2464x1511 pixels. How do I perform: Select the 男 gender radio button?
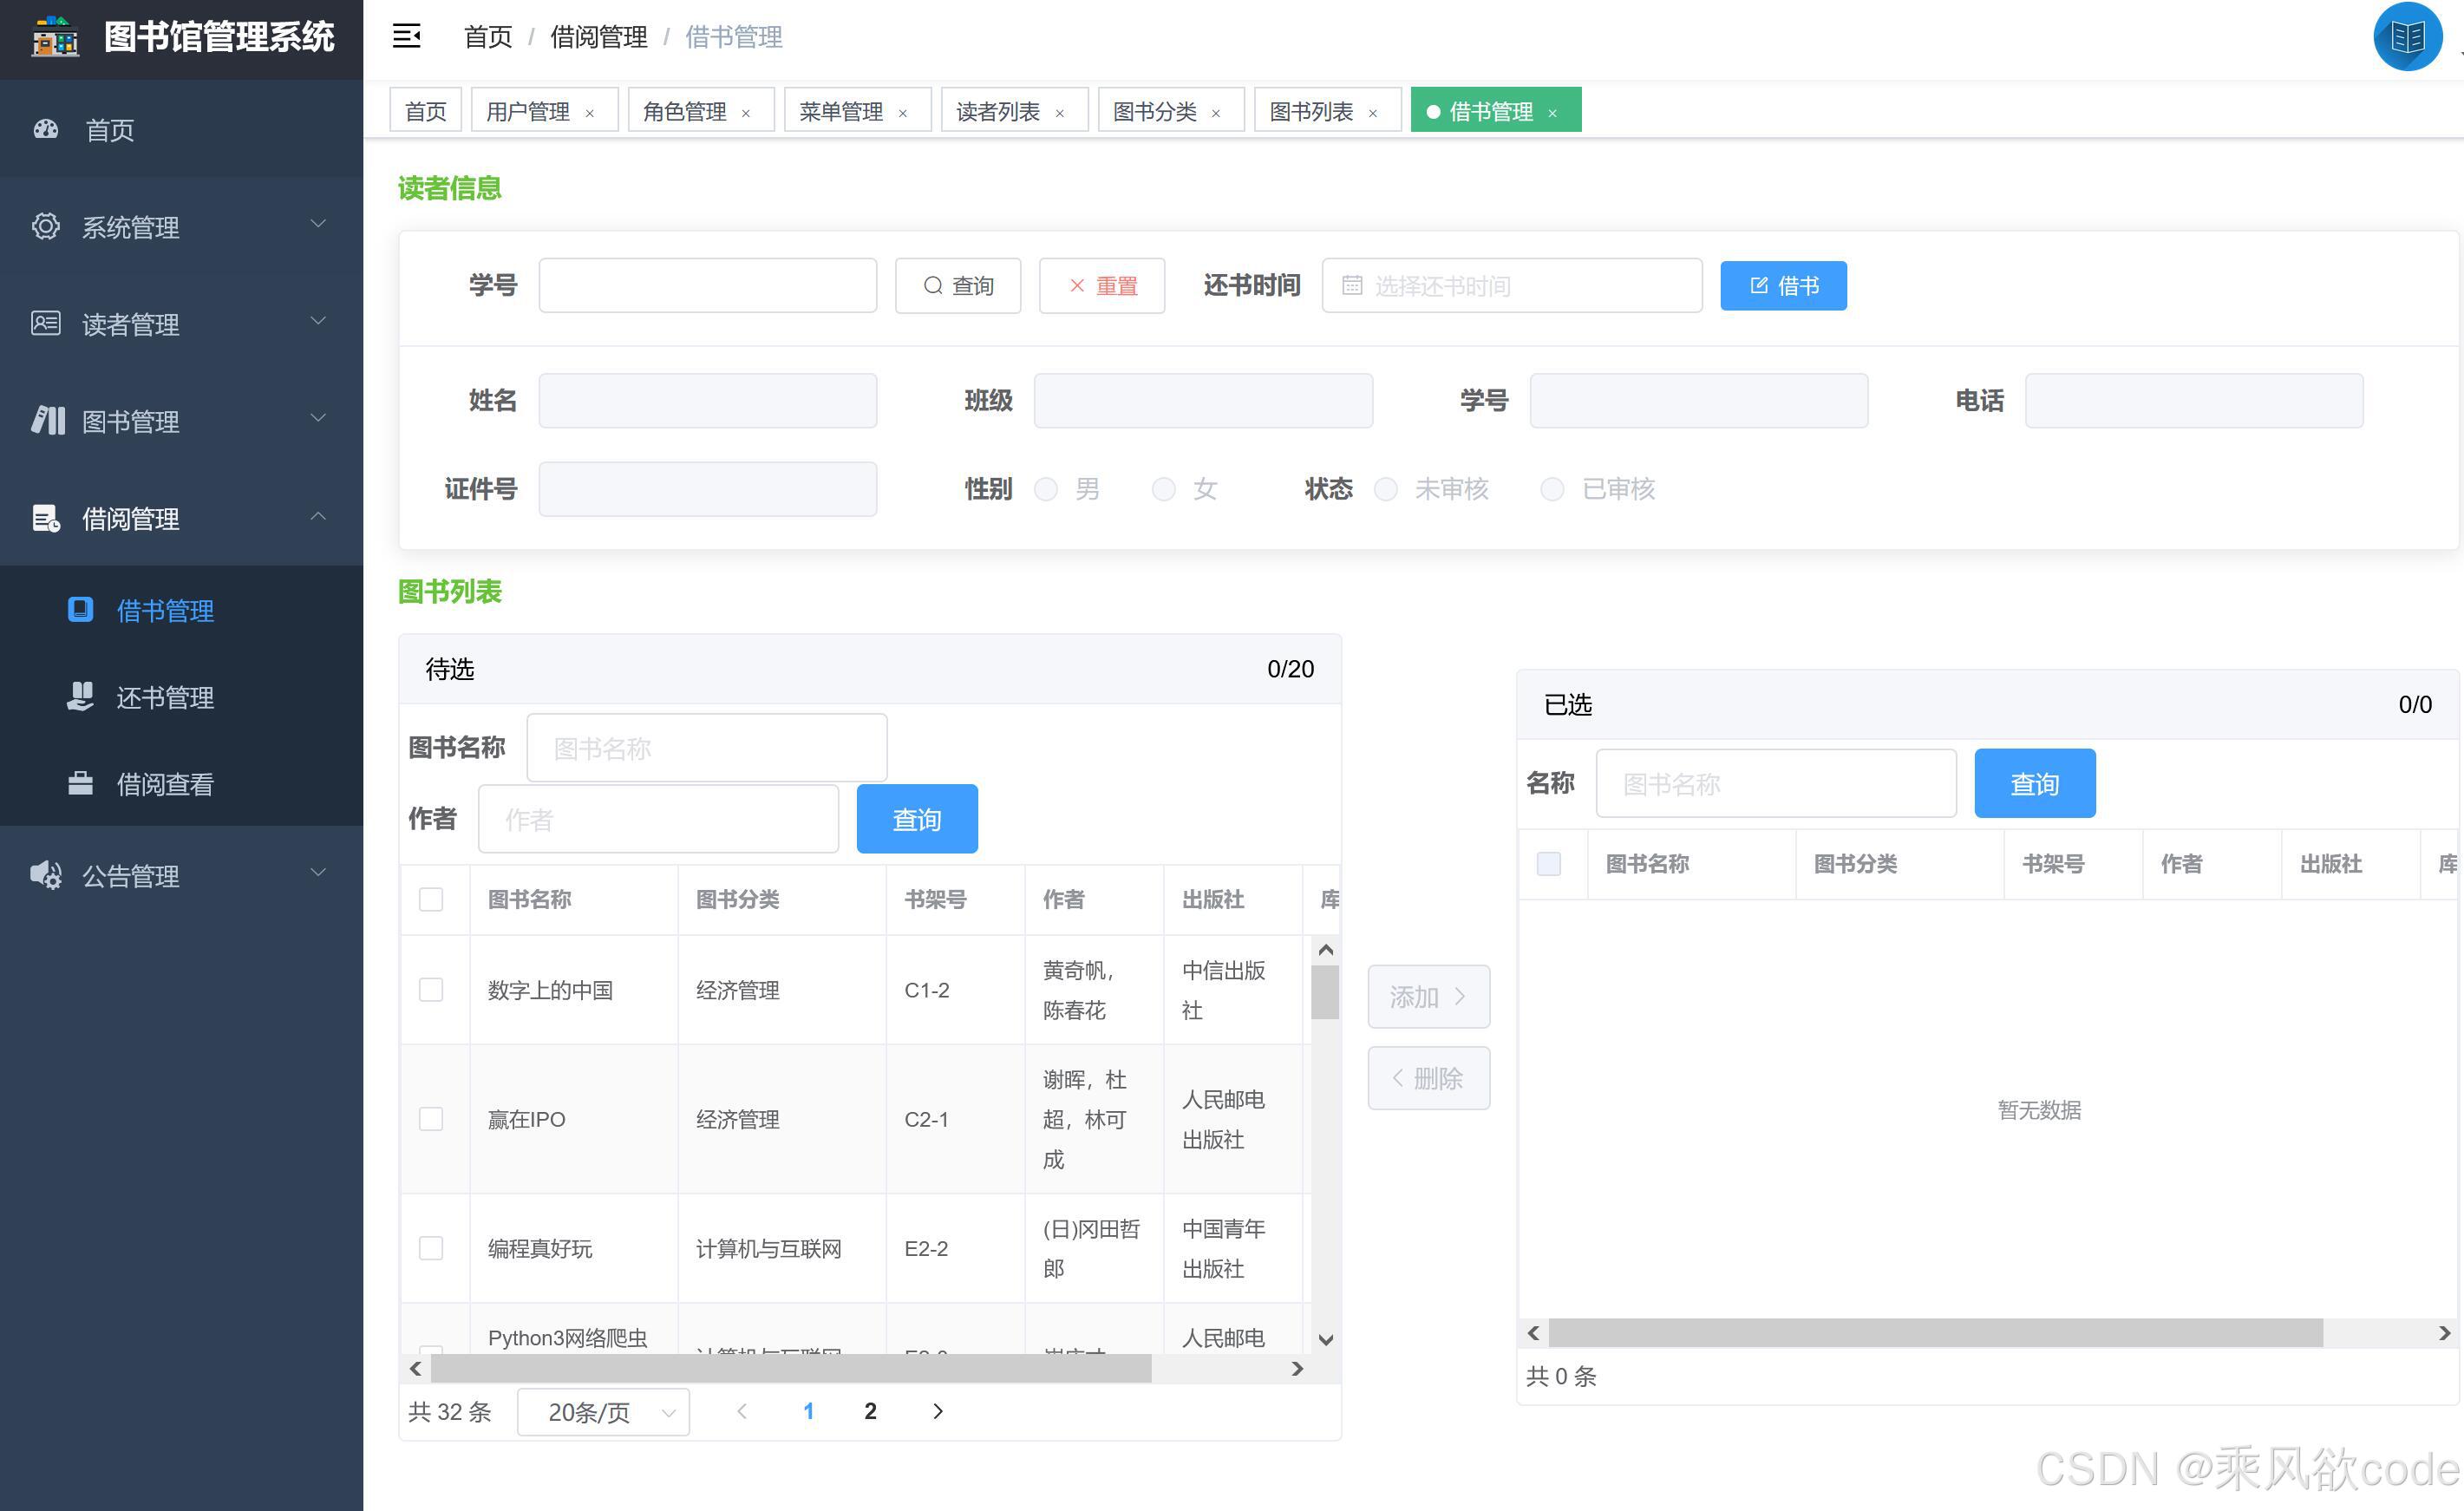click(1046, 489)
